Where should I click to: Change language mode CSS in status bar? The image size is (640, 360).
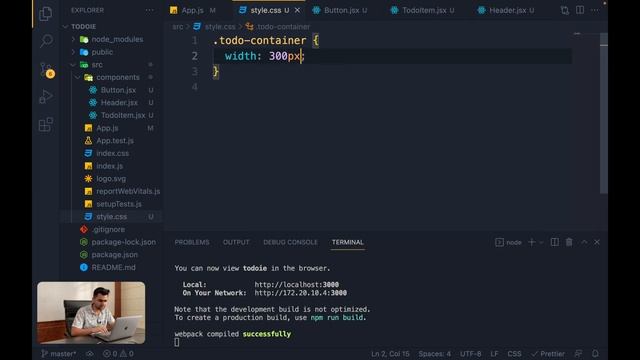514,353
